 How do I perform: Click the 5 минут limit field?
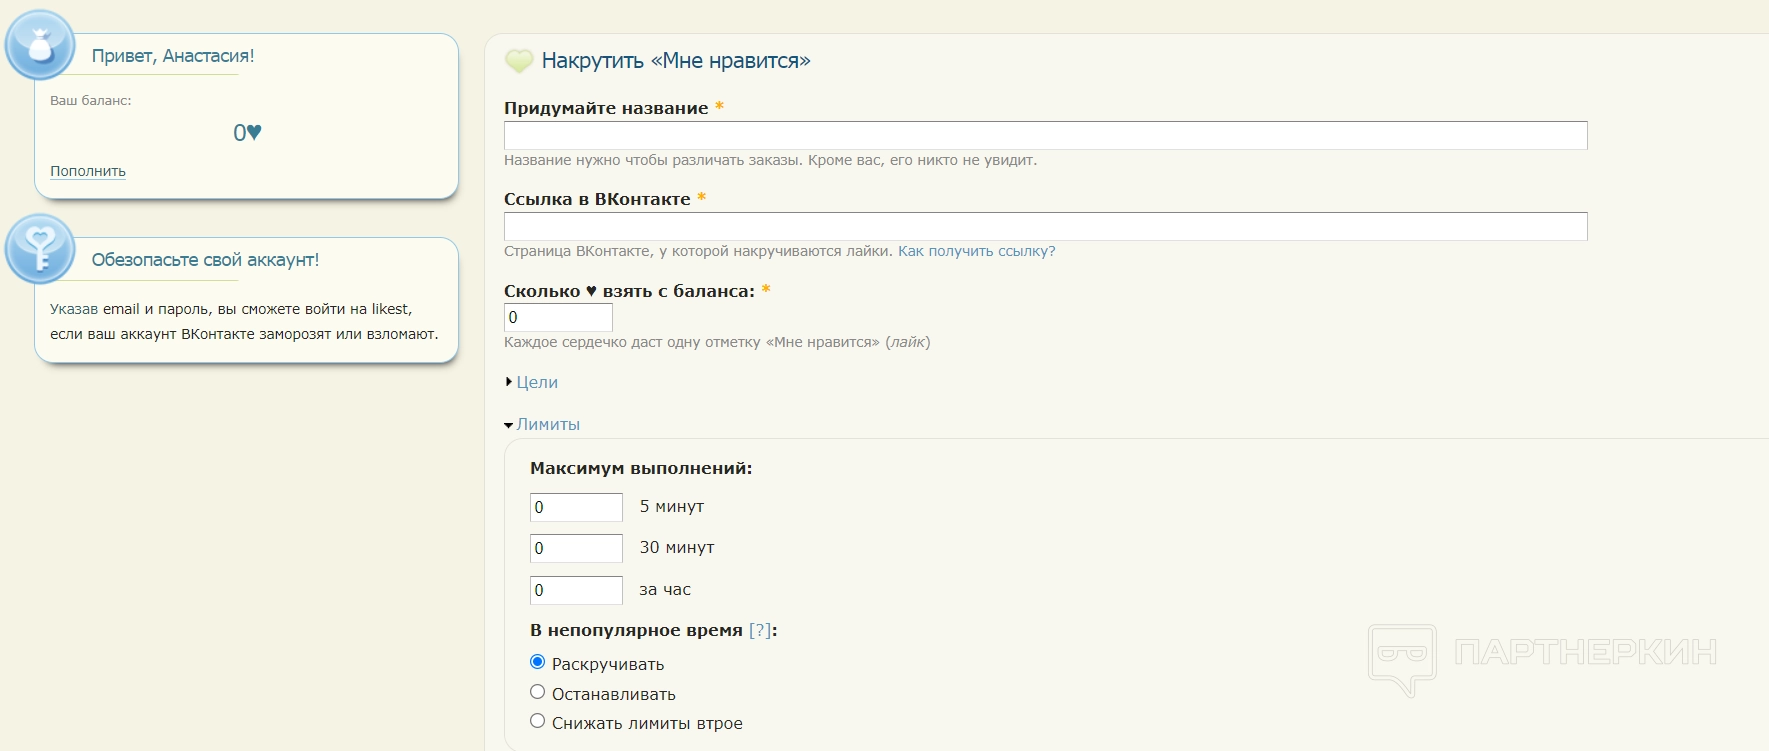click(x=576, y=507)
